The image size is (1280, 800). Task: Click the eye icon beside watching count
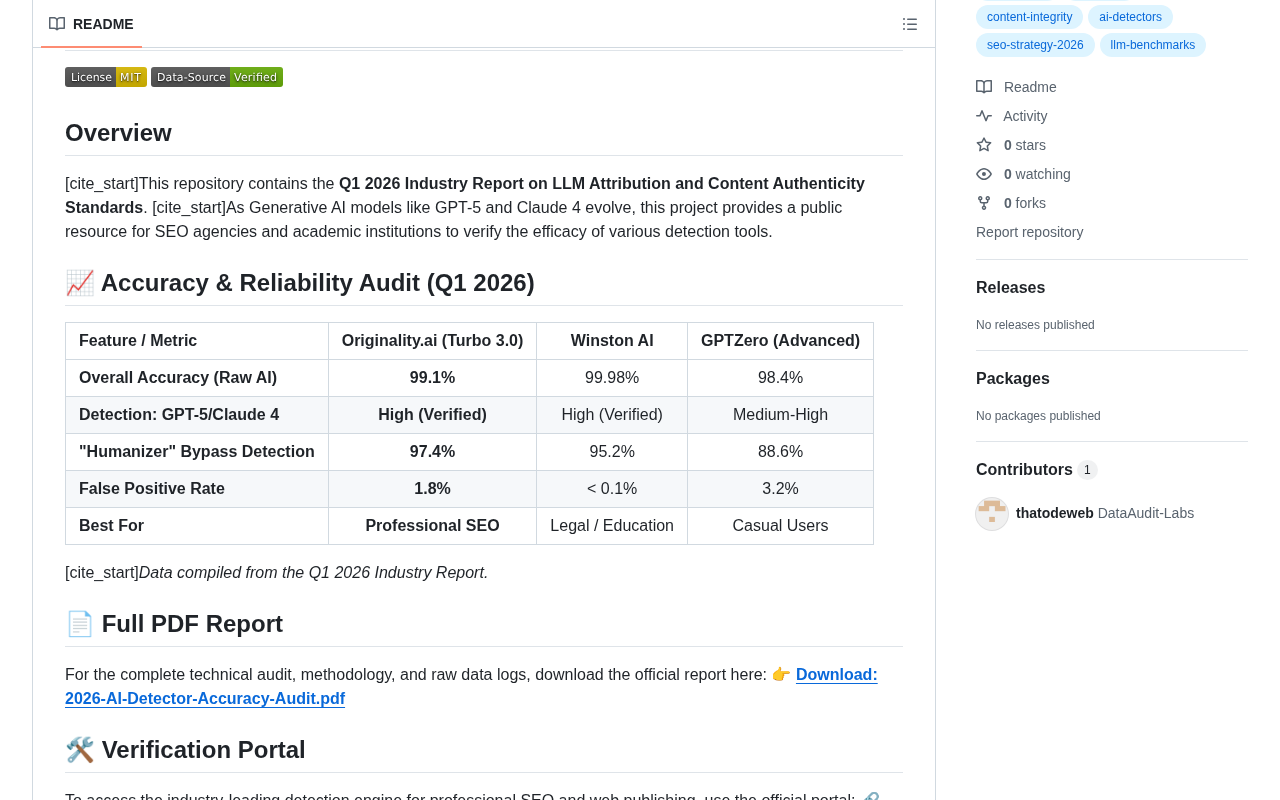[x=984, y=174]
